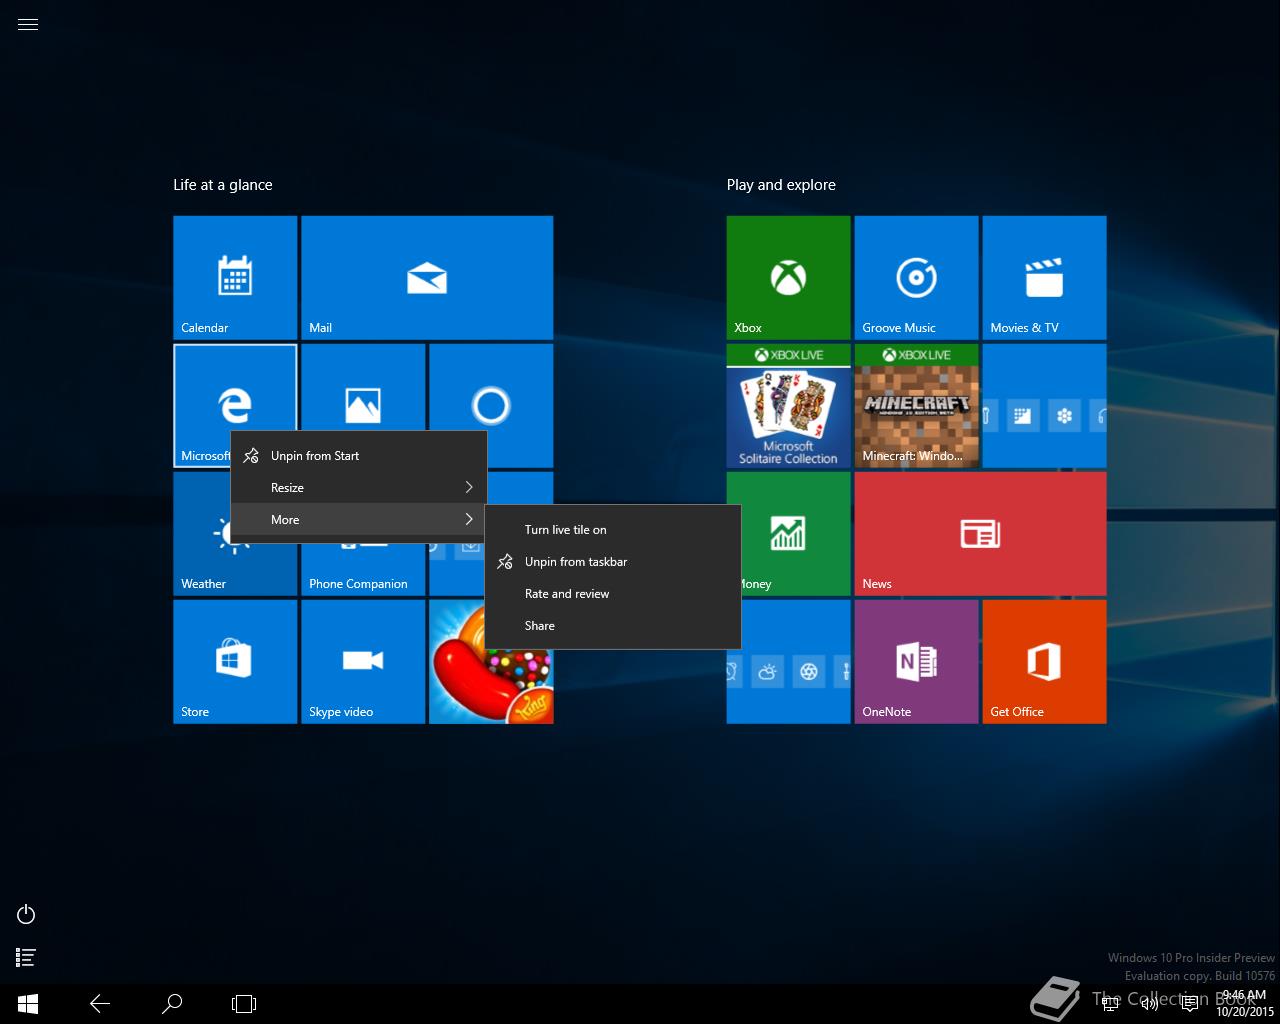Open Task View on the taskbar

tap(244, 1004)
